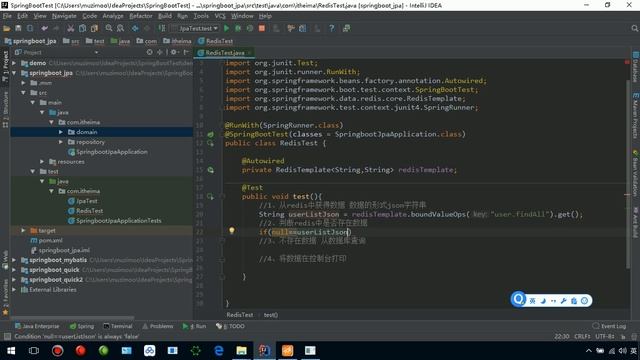
Task: Click the Open folder toolbar icon
Action: pos(7,28)
